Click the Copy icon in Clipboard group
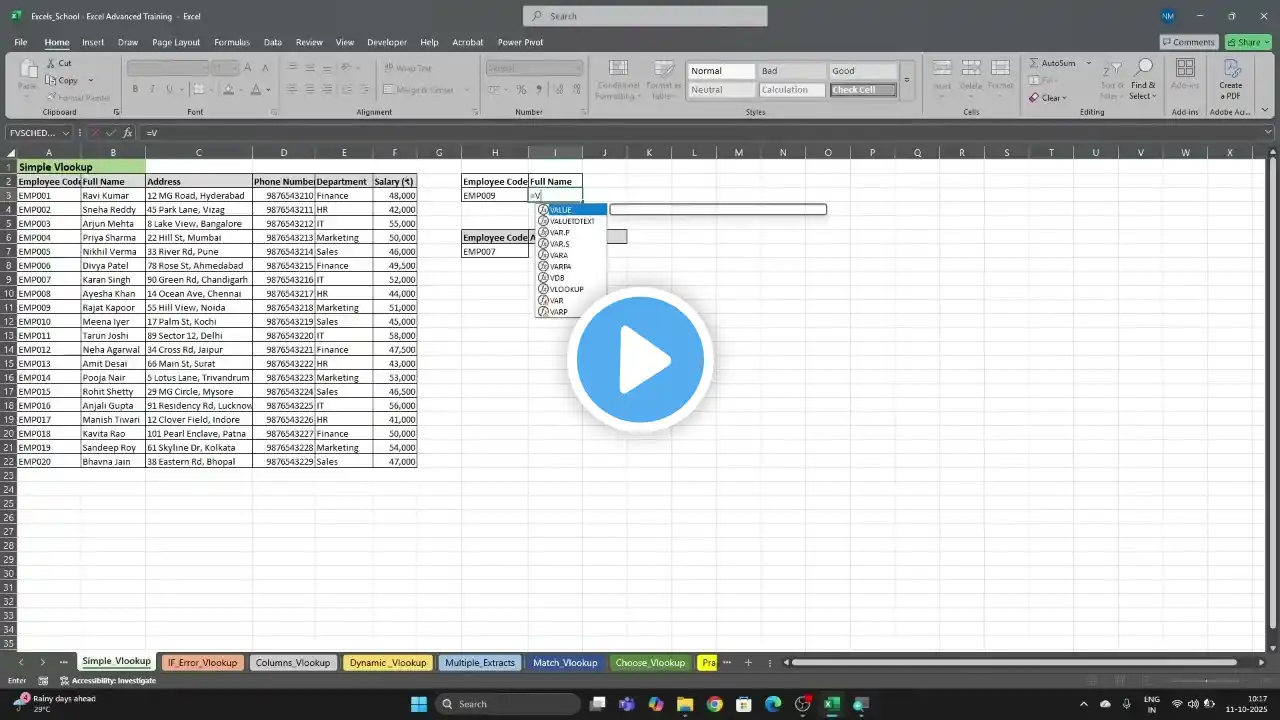The image size is (1280, 720). click(x=50, y=80)
